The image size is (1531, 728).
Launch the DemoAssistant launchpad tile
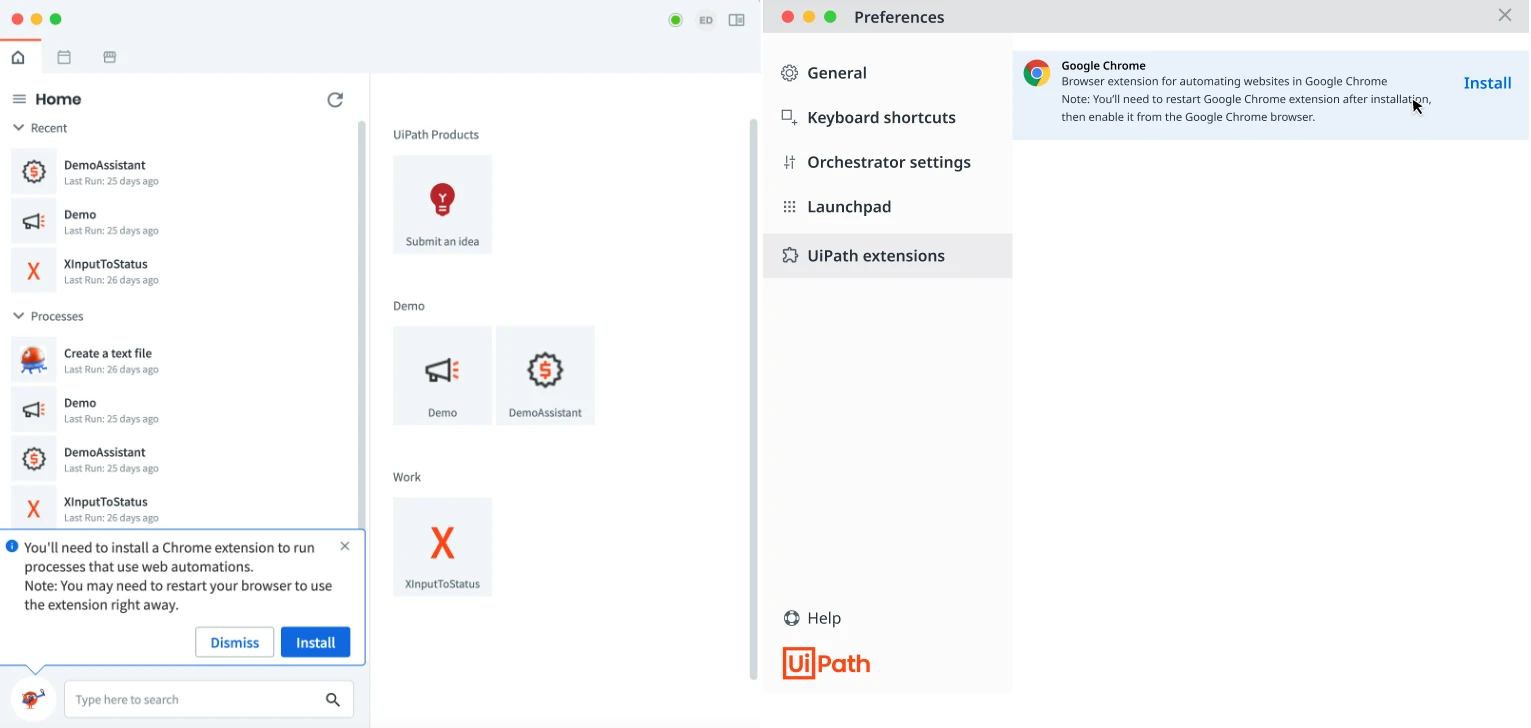click(x=545, y=375)
